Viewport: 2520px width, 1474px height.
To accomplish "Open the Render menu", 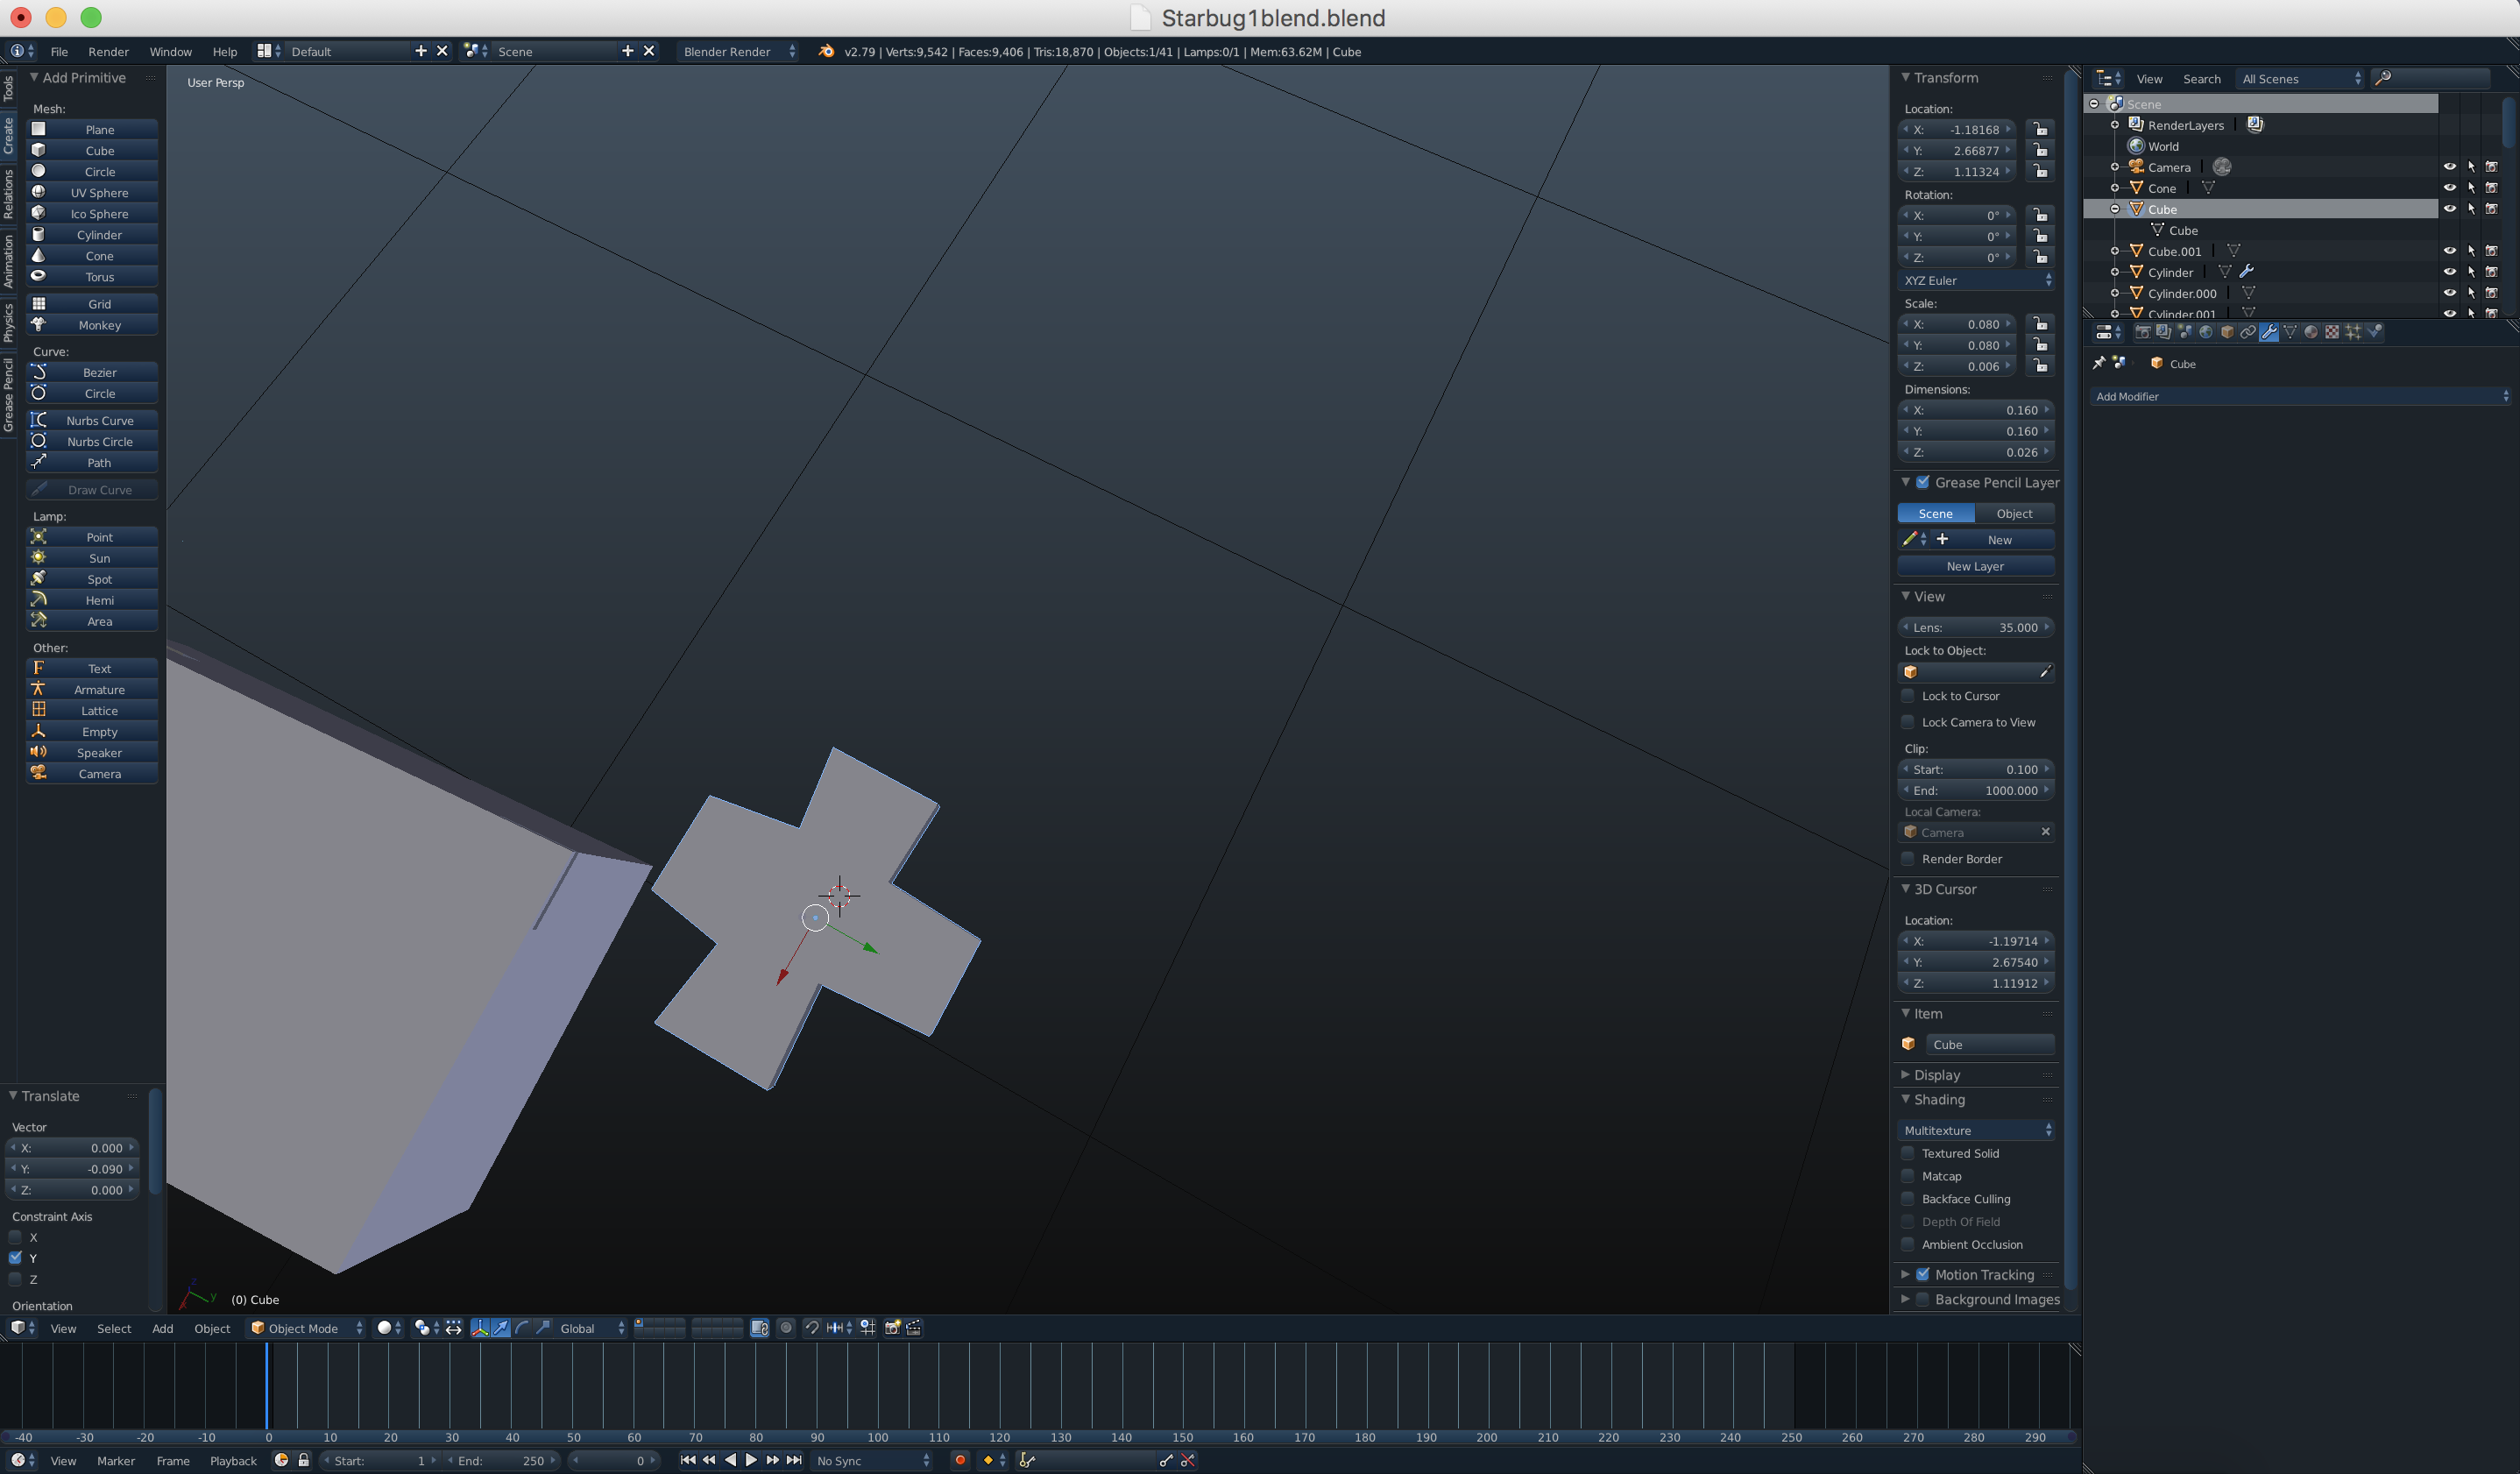I will point(108,52).
